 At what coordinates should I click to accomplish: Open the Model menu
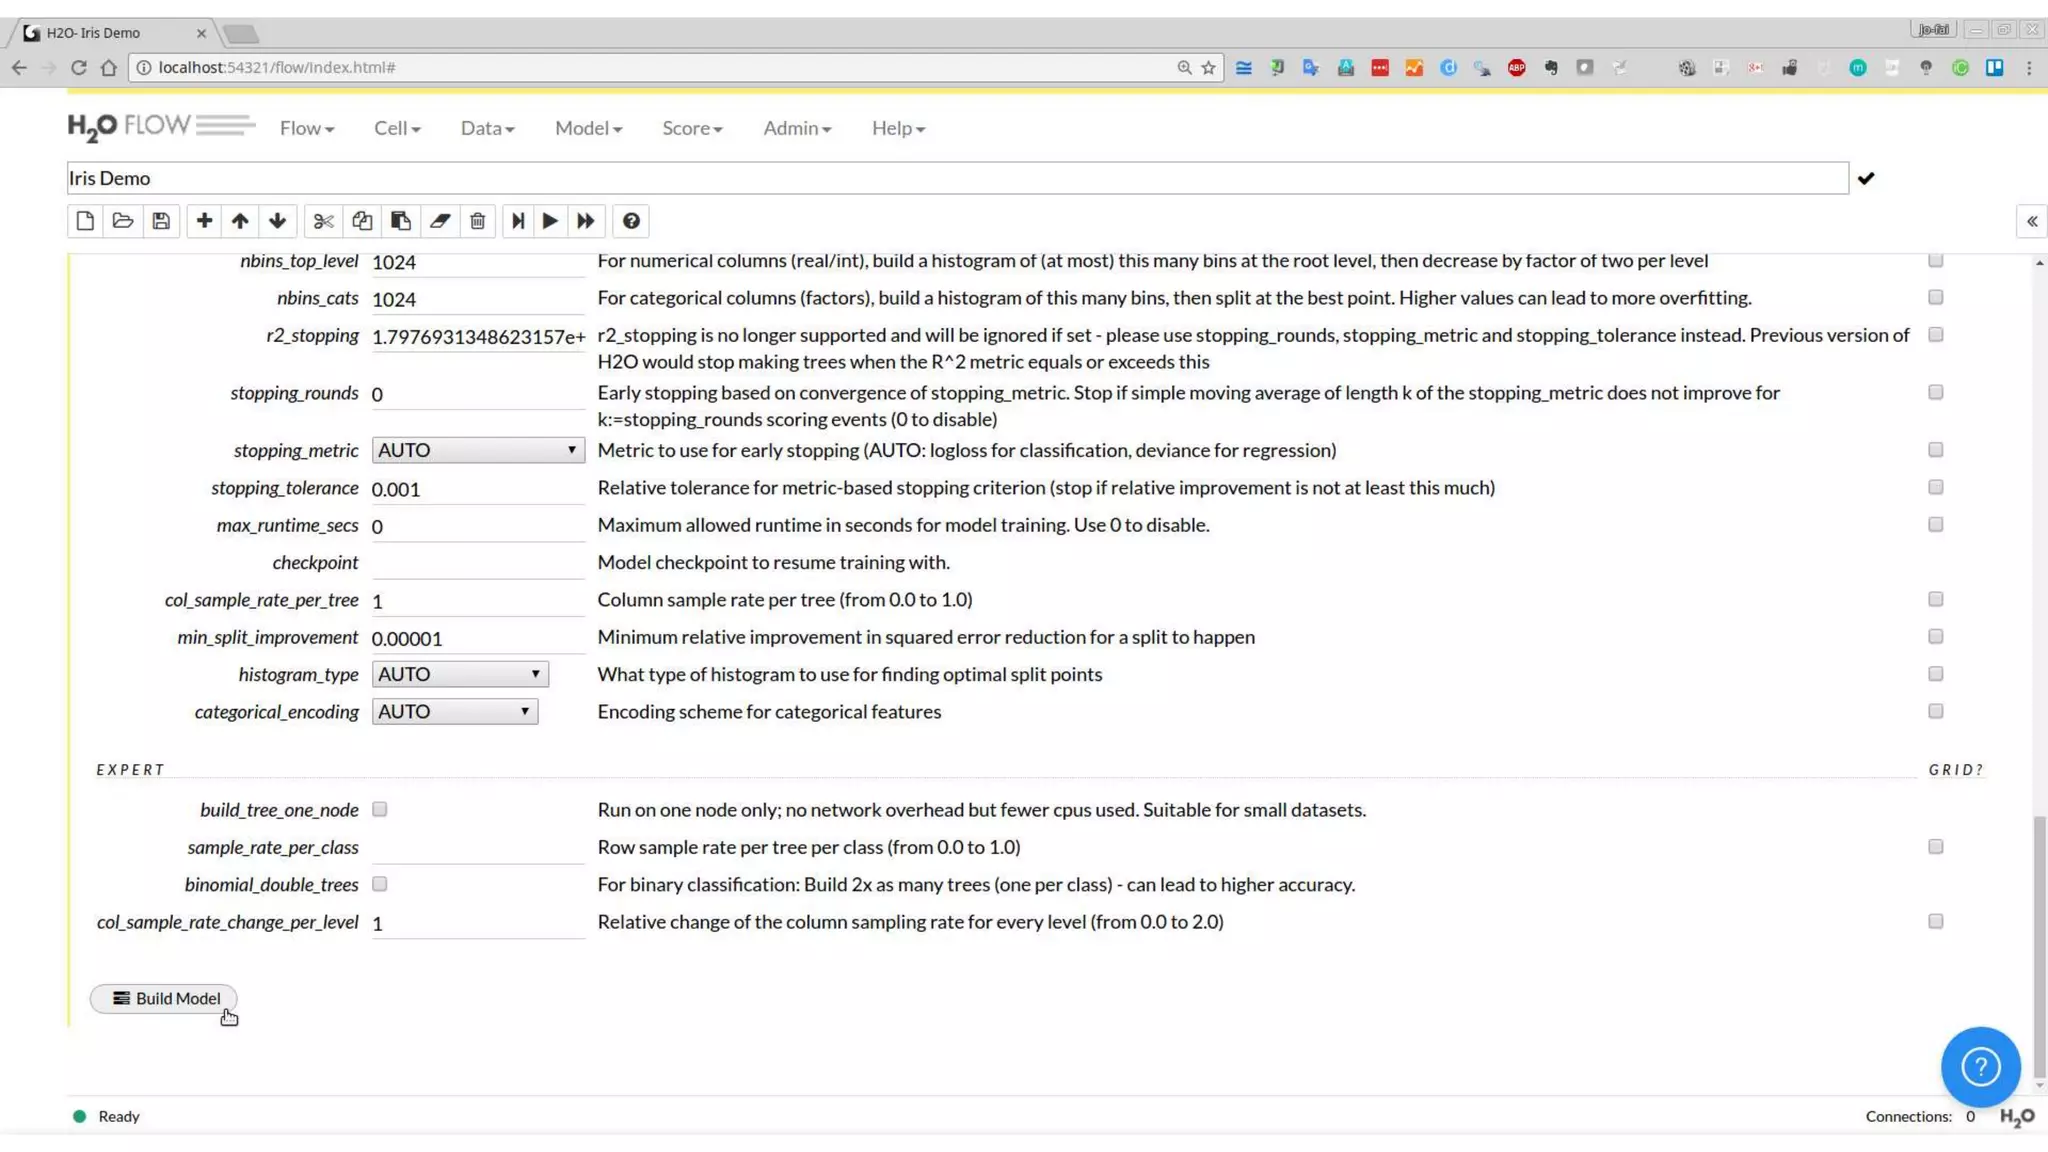click(x=588, y=128)
